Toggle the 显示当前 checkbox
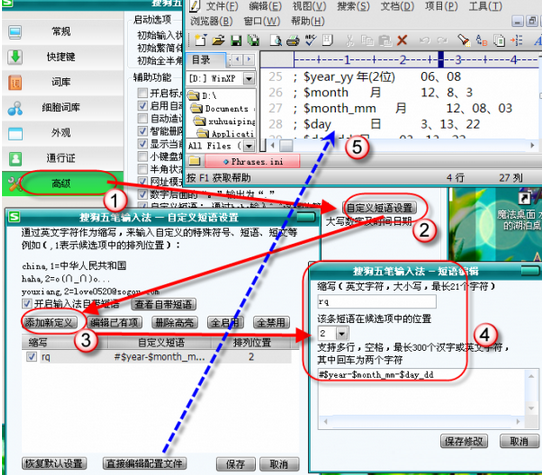The height and width of the screenshot is (475, 547). 142,144
